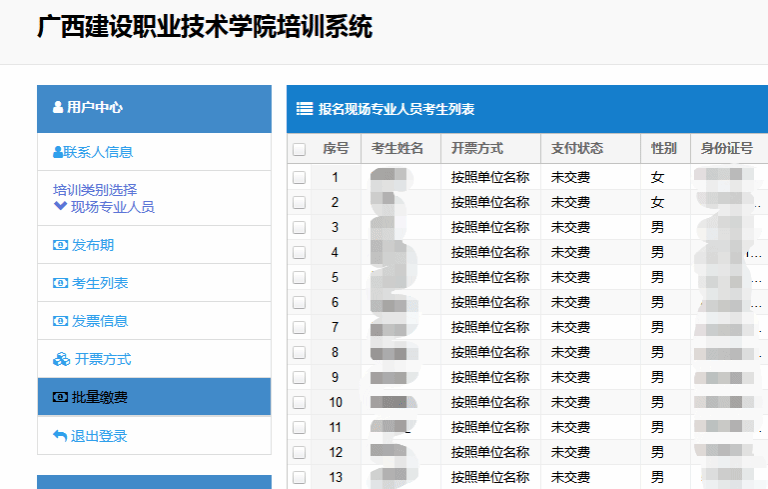Click the money icon beside 发票信息
The image size is (768, 489).
(60, 321)
